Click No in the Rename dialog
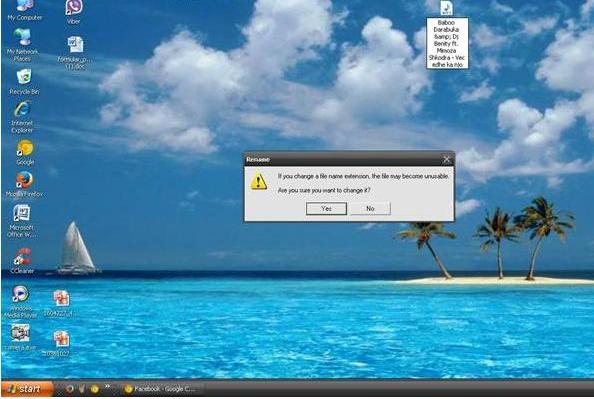 point(370,208)
